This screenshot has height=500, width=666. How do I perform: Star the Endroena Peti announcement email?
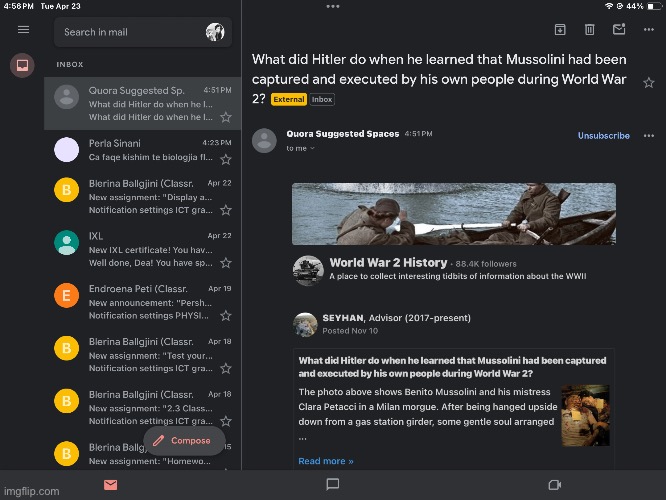click(x=226, y=316)
